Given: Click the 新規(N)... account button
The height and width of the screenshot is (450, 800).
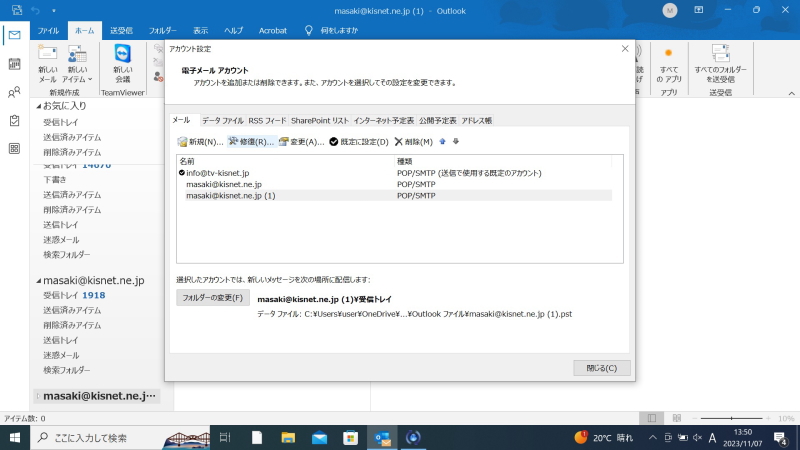Looking at the screenshot, I should pyautogui.click(x=201, y=142).
